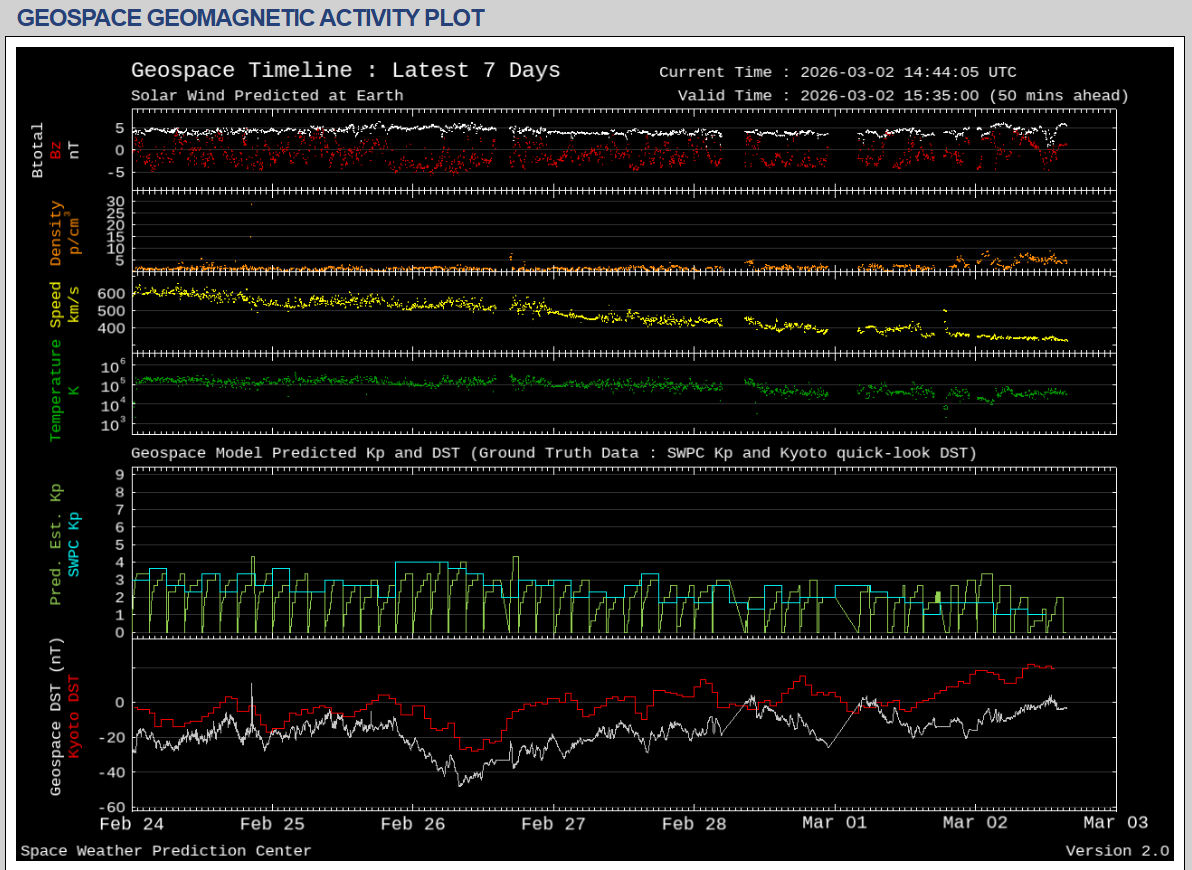The image size is (1192, 870).
Task: Click the Version 2.0 label
Action: (1117, 851)
